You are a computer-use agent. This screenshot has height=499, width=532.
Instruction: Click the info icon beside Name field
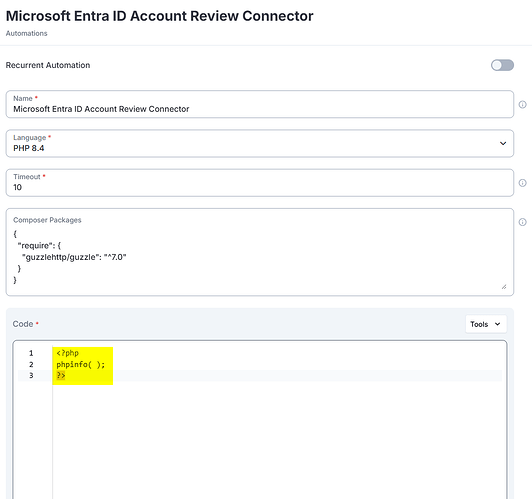click(522, 104)
